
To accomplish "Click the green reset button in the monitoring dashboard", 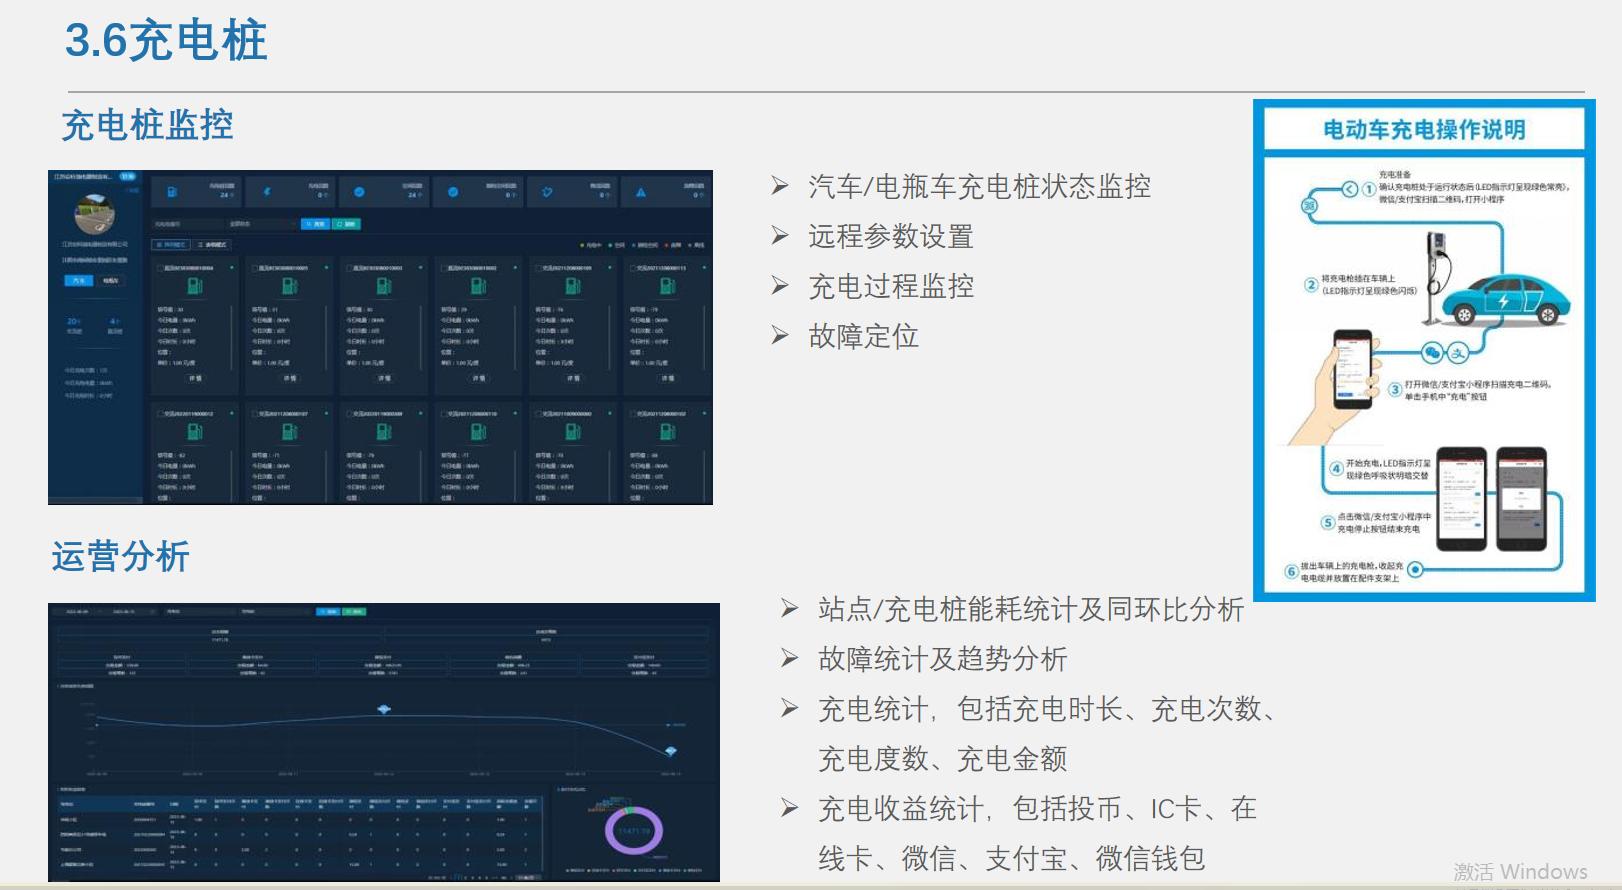I will point(345,224).
